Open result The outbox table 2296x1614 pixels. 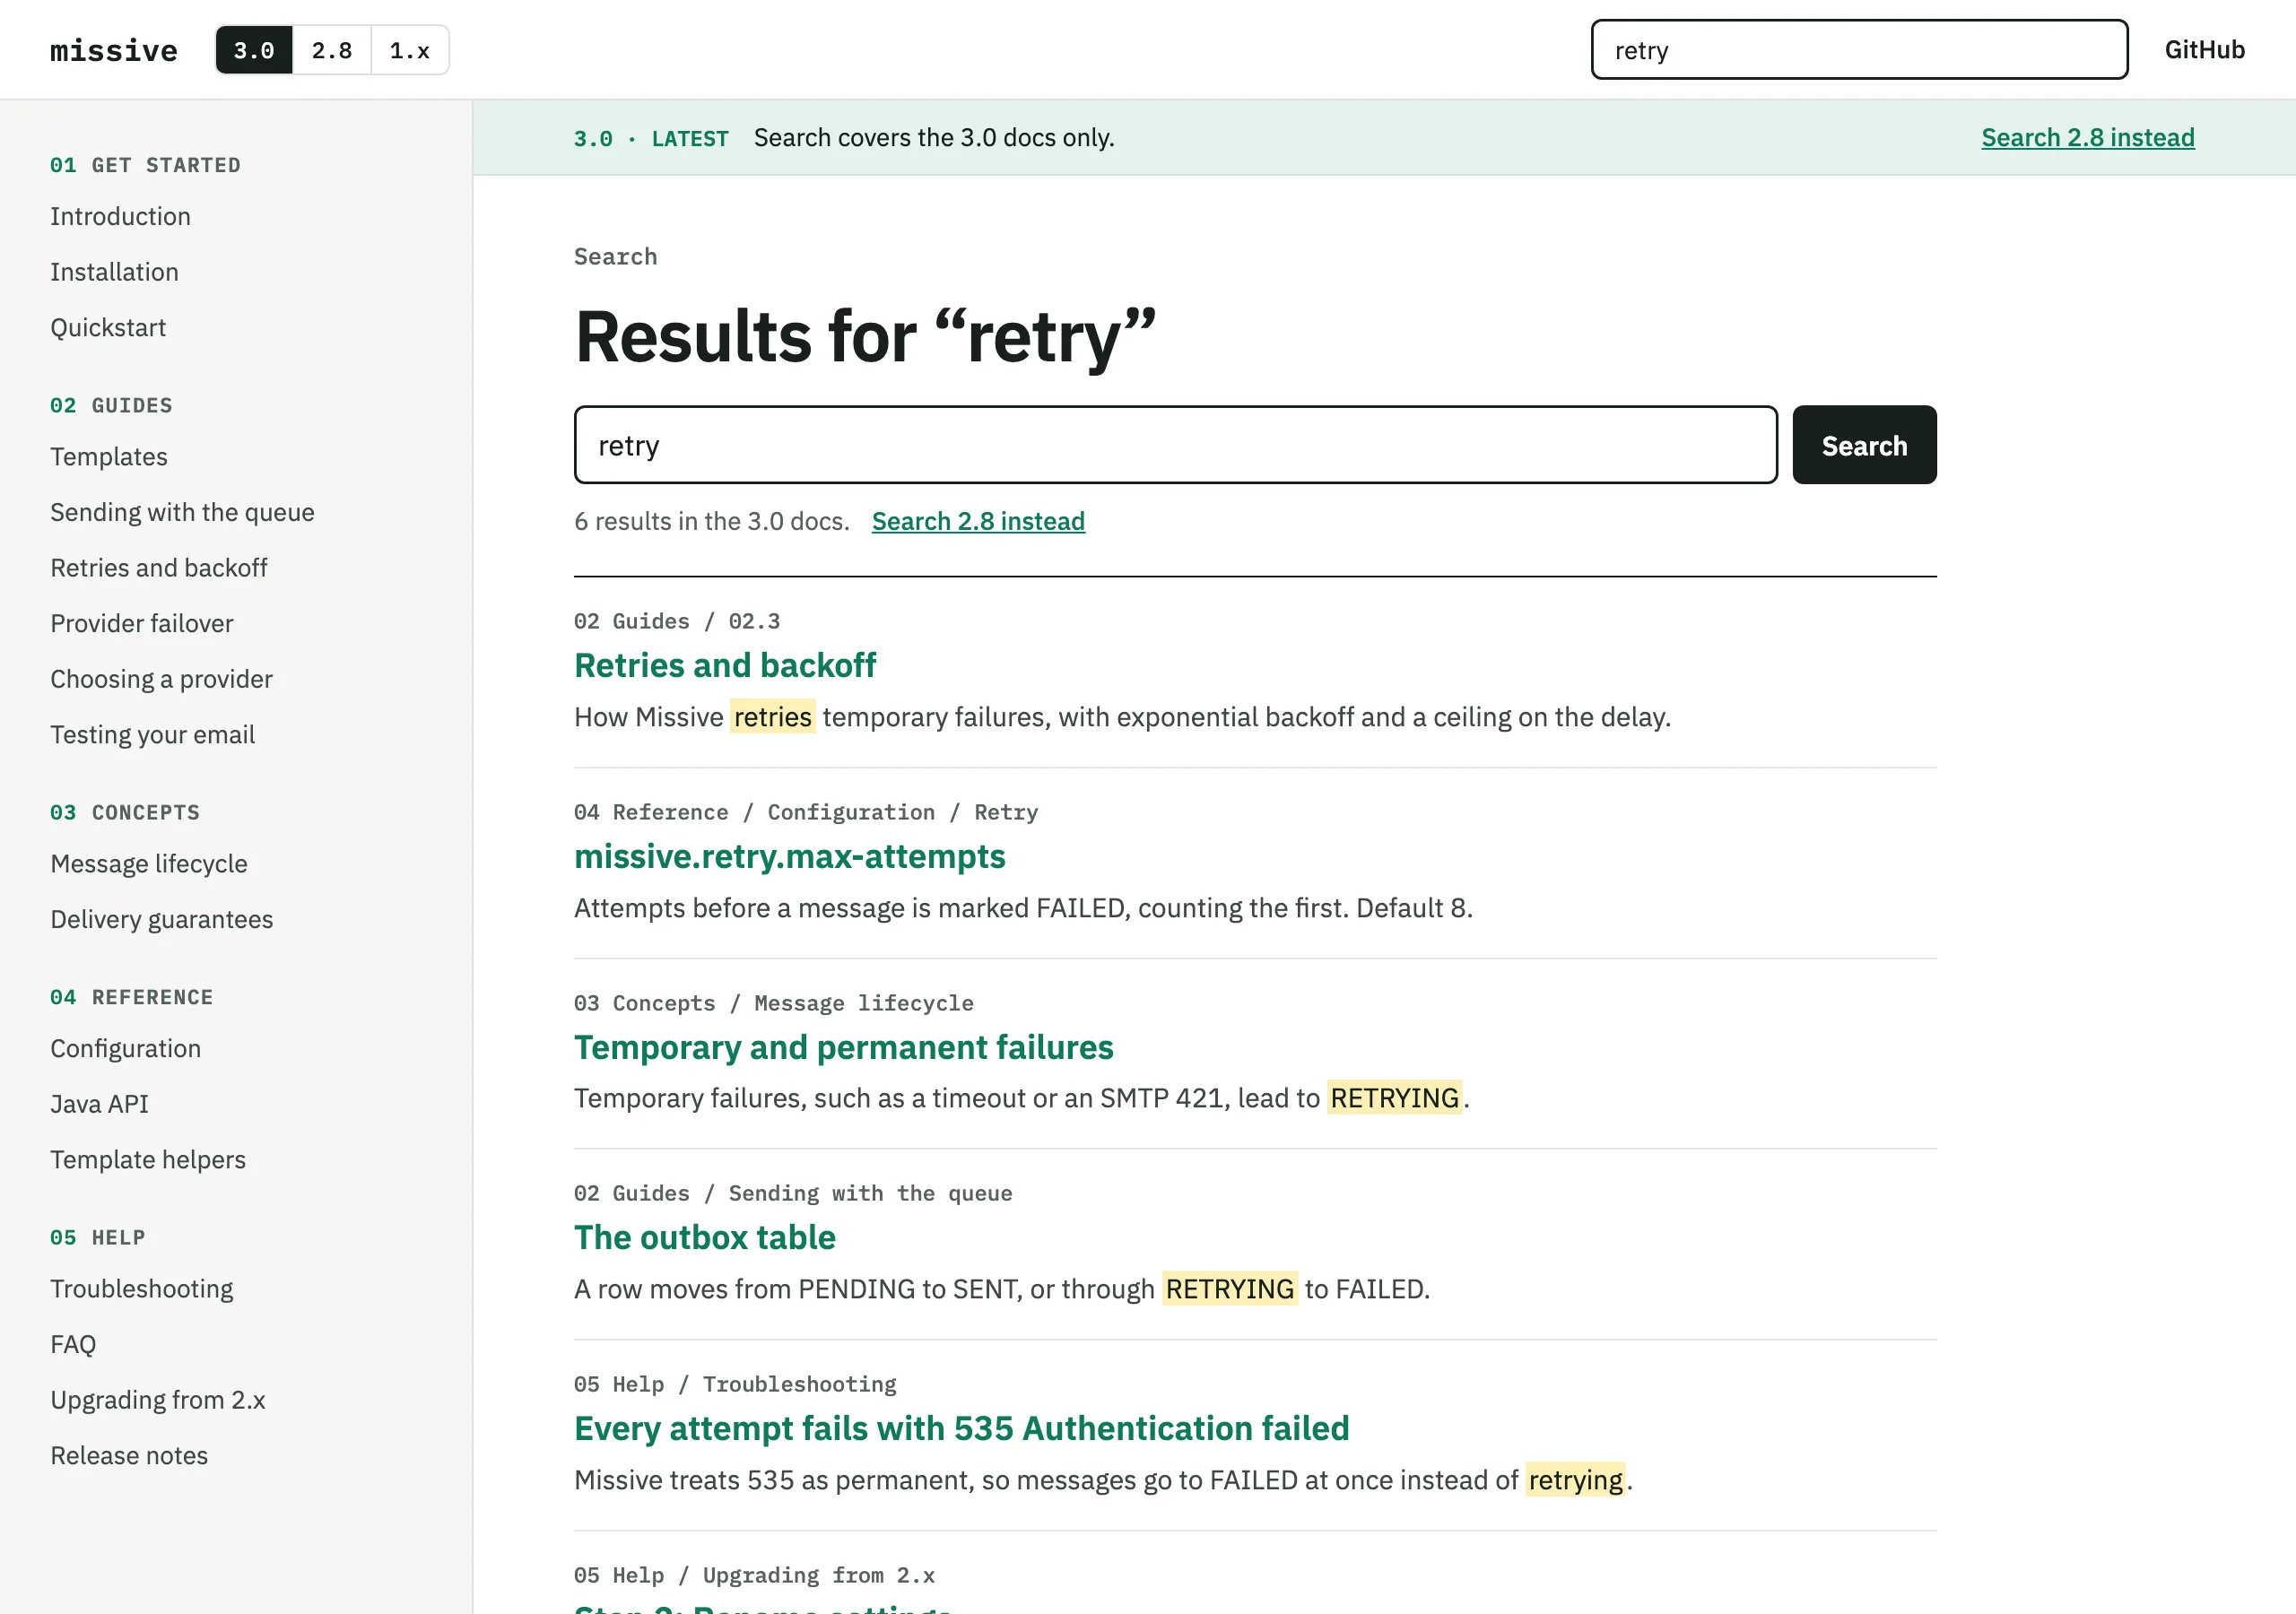705,1238
